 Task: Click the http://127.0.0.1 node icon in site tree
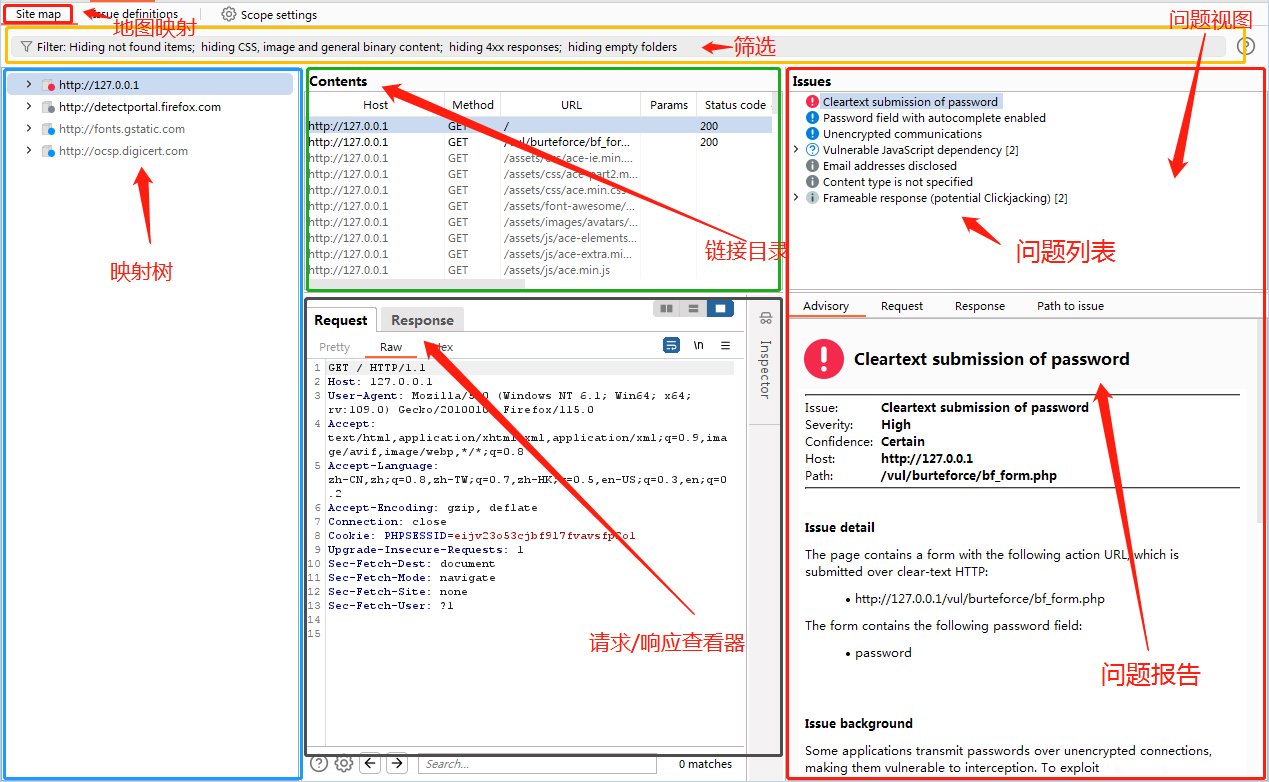pyautogui.click(x=48, y=85)
